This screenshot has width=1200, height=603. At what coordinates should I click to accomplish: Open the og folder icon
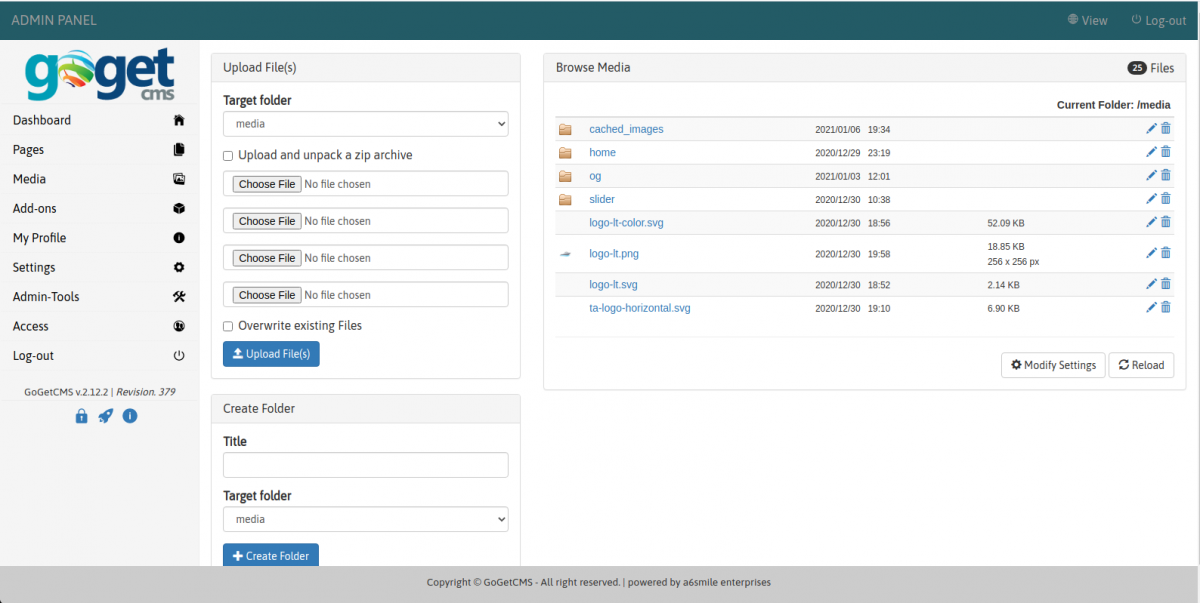click(x=565, y=176)
